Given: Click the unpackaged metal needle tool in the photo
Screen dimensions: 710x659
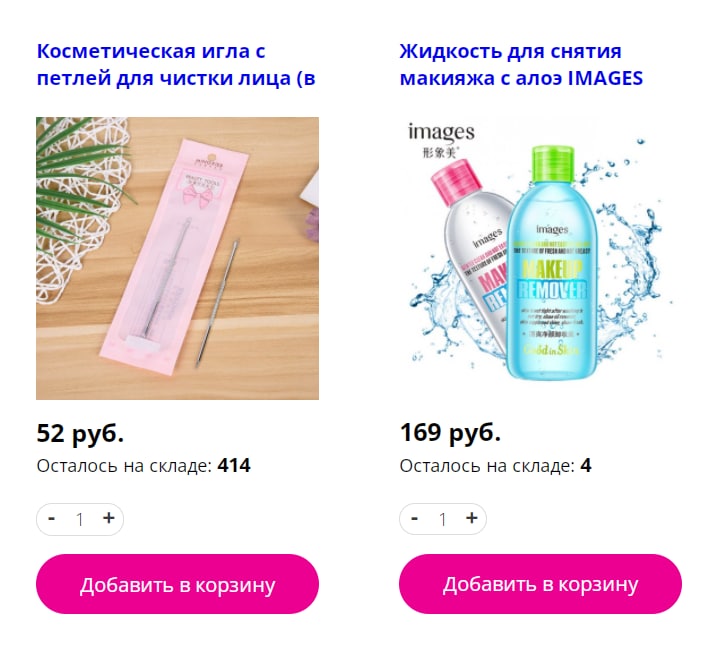Looking at the screenshot, I should (216, 303).
